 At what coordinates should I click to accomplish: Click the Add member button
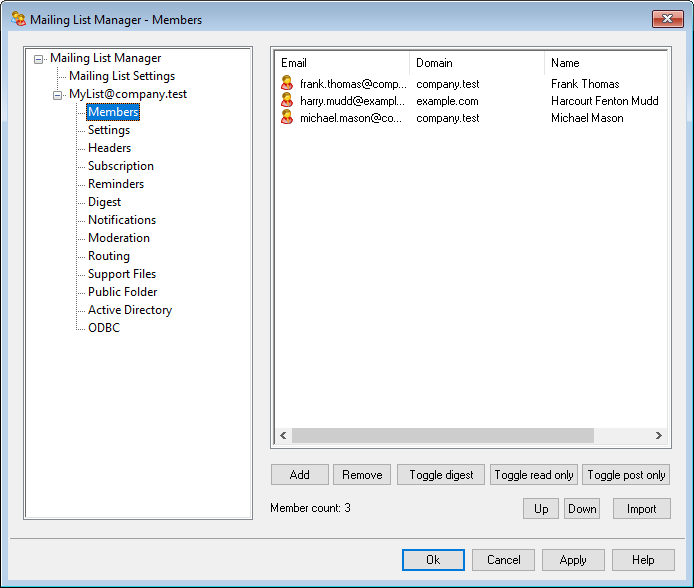click(x=299, y=475)
